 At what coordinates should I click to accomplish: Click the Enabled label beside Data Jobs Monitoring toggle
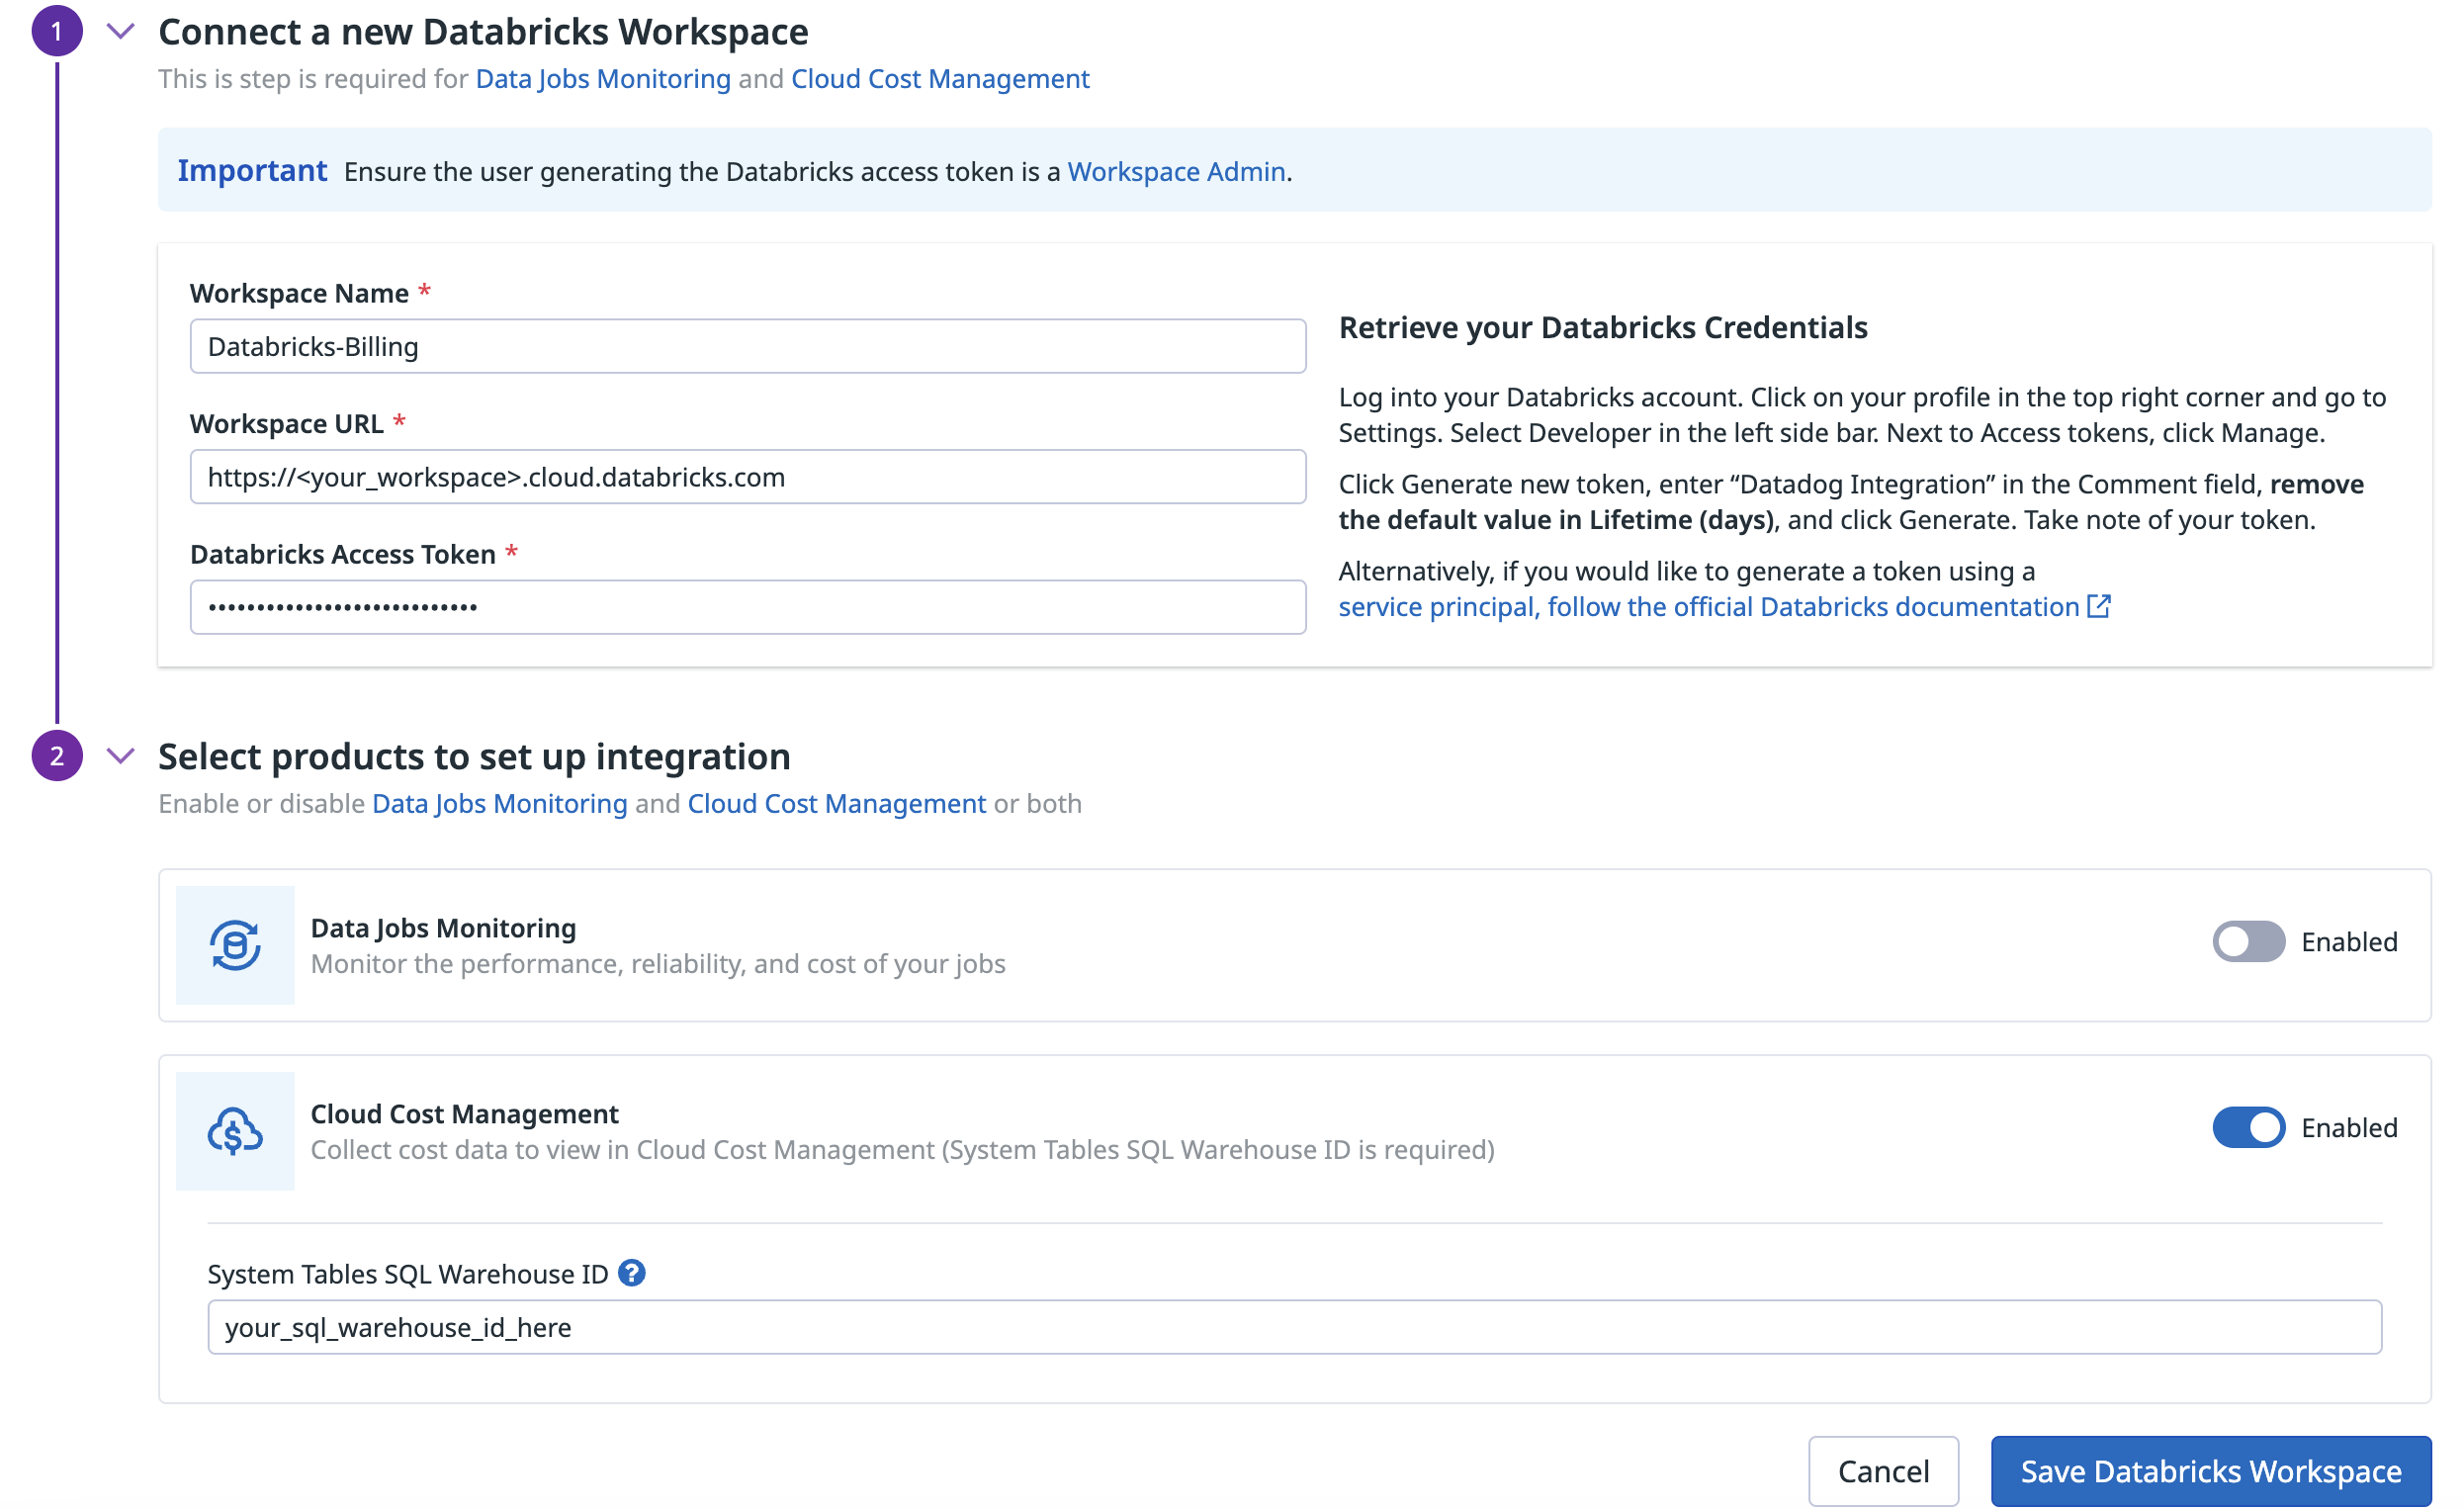(x=2349, y=941)
